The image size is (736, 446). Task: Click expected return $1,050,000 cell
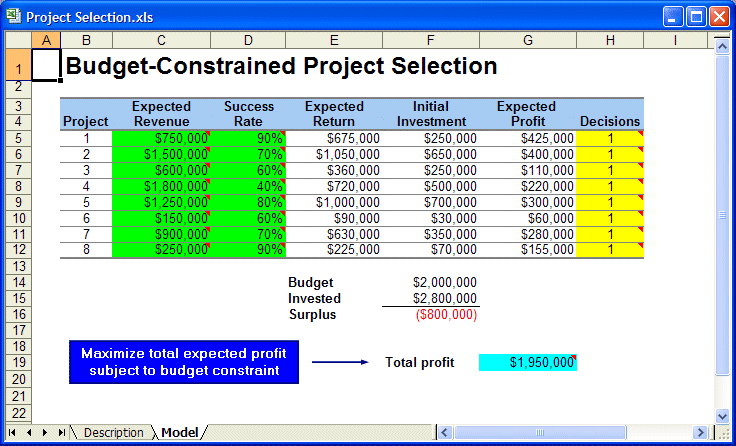pyautogui.click(x=334, y=154)
